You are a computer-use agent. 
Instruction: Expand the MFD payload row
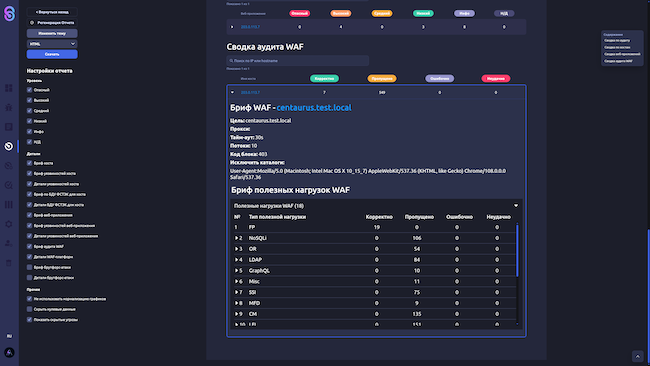click(236, 303)
